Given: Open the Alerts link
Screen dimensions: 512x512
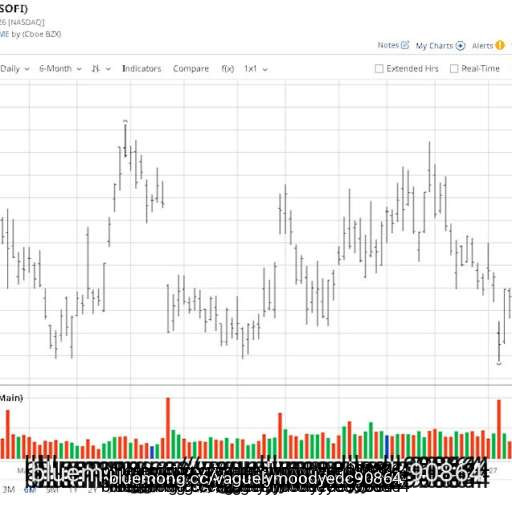Looking at the screenshot, I should [483, 45].
